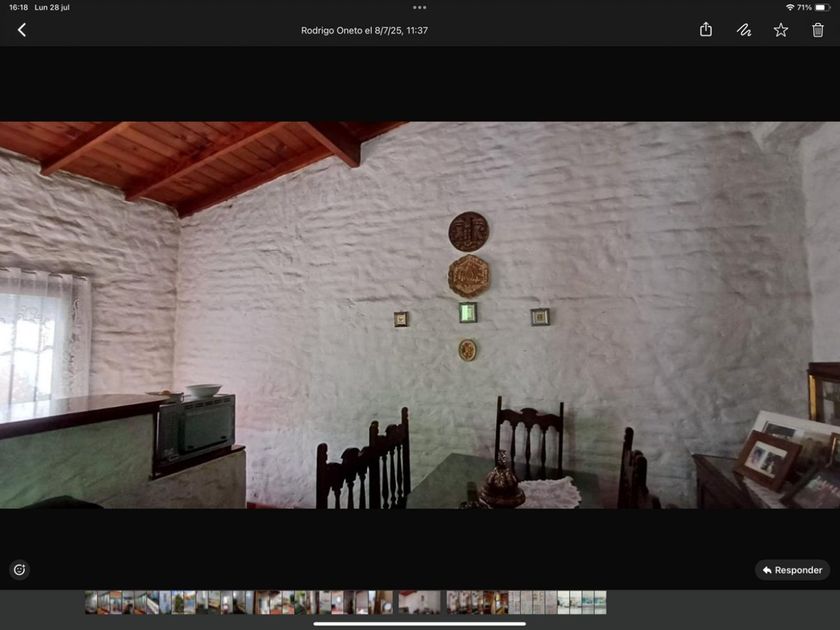The height and width of the screenshot is (630, 840).
Task: Tap the main room photo to toggle controls
Action: [x=420, y=315]
